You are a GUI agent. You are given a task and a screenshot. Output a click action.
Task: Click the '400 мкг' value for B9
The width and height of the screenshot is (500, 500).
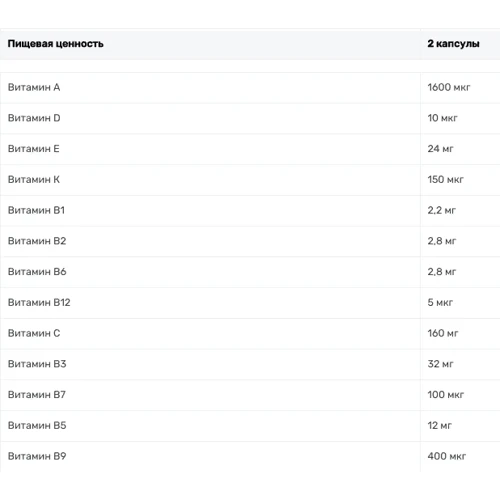click(x=447, y=456)
